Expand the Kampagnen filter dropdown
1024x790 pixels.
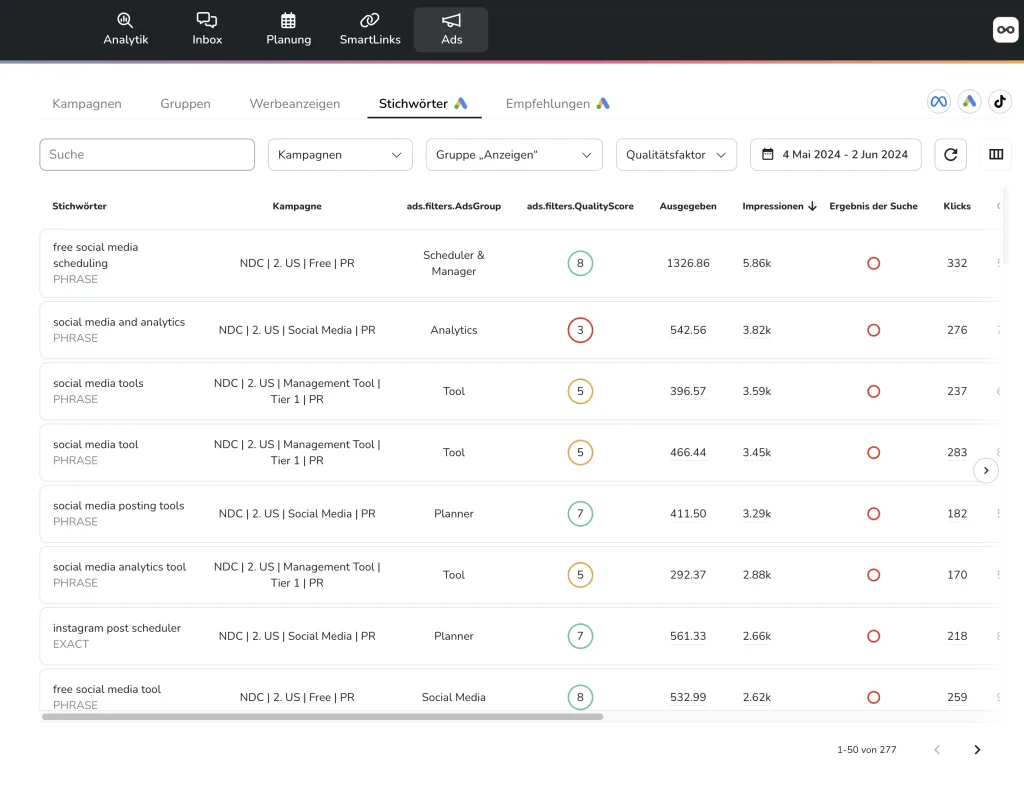[x=340, y=155]
